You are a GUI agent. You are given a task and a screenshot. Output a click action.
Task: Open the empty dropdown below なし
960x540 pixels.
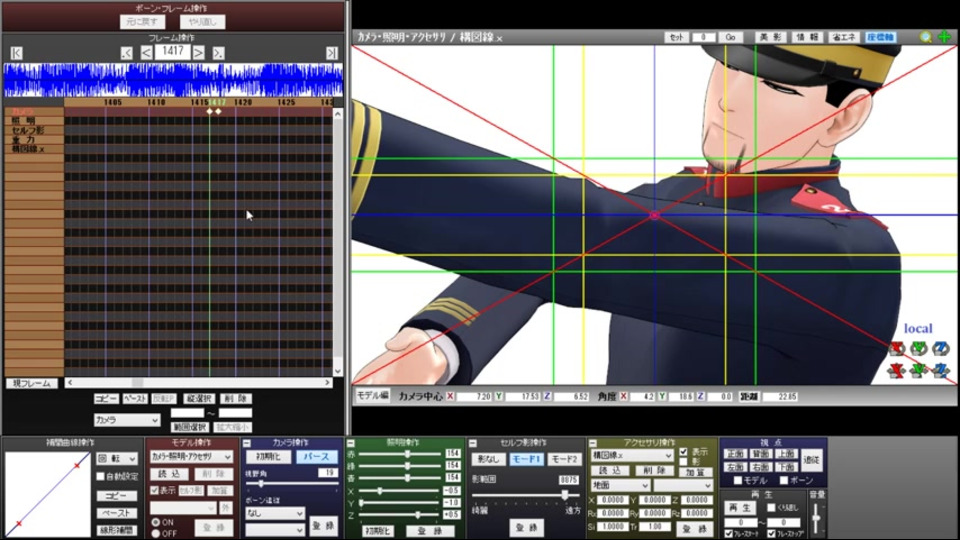(x=275, y=529)
